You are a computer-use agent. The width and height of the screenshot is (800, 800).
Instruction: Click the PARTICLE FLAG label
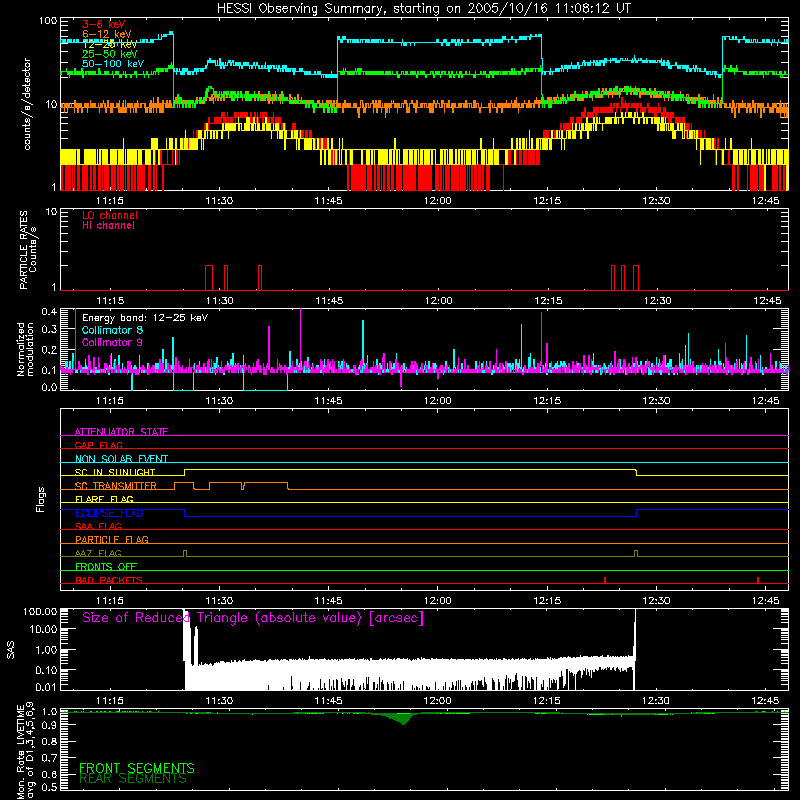point(112,539)
